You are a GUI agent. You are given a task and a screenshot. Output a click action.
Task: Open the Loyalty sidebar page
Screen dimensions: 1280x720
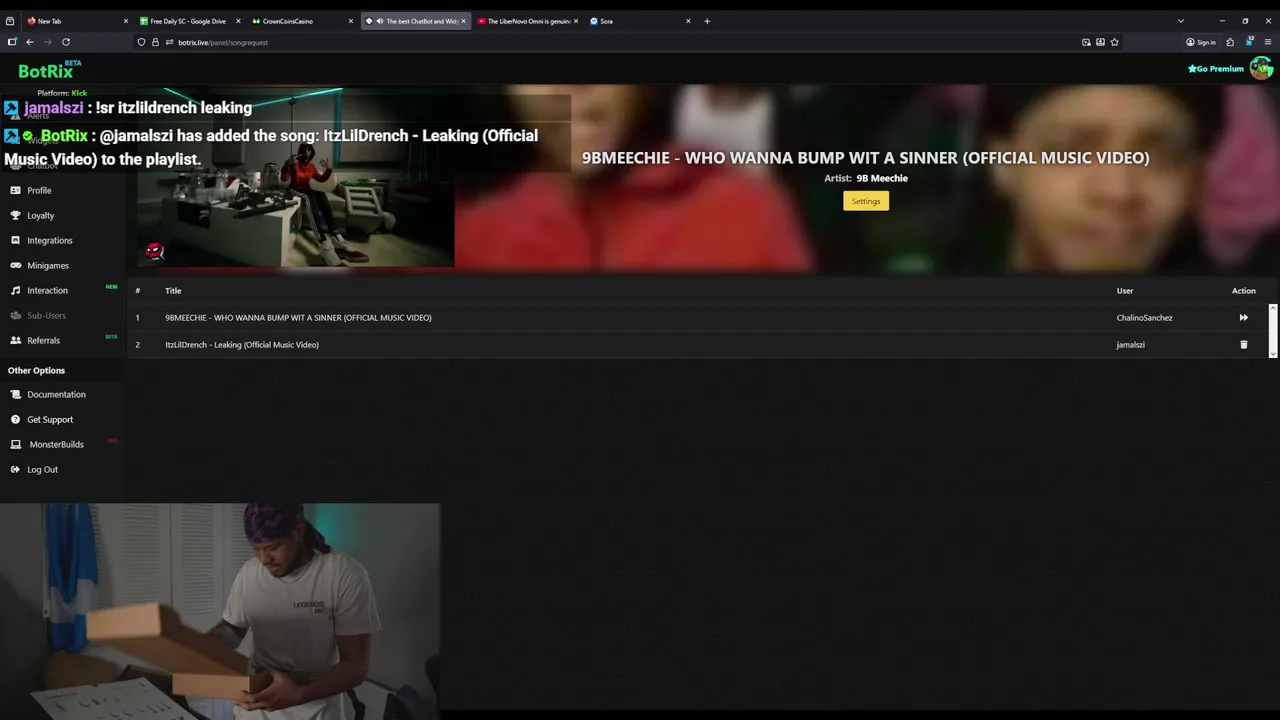(x=40, y=215)
